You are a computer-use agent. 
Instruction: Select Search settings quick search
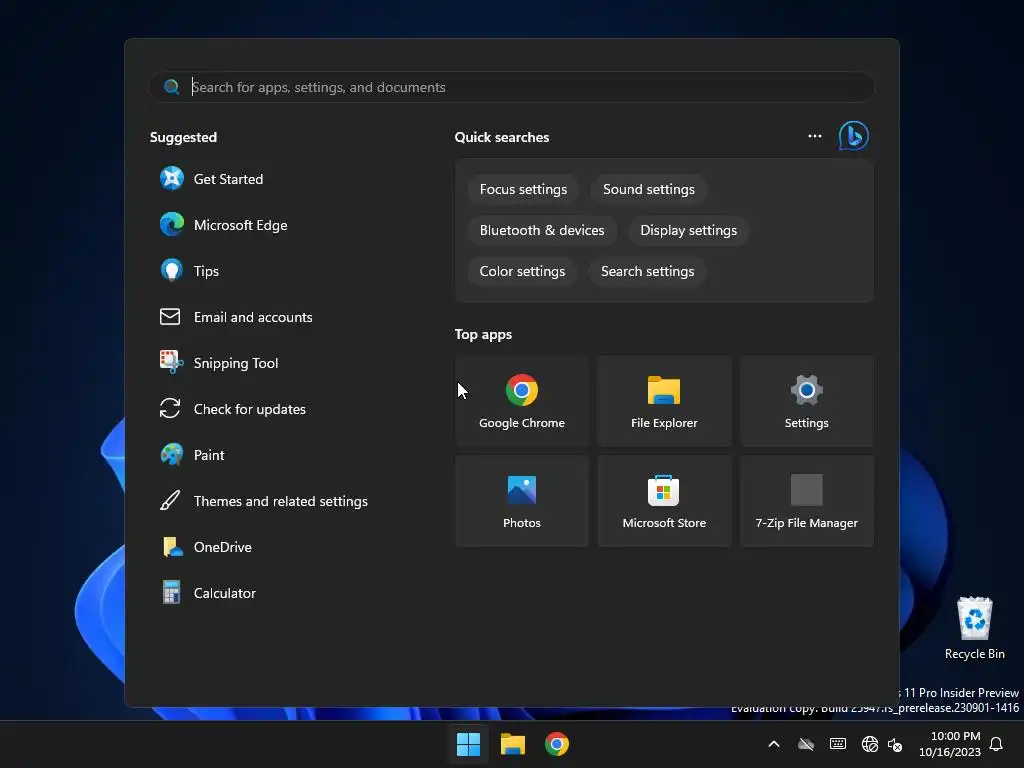coord(647,272)
